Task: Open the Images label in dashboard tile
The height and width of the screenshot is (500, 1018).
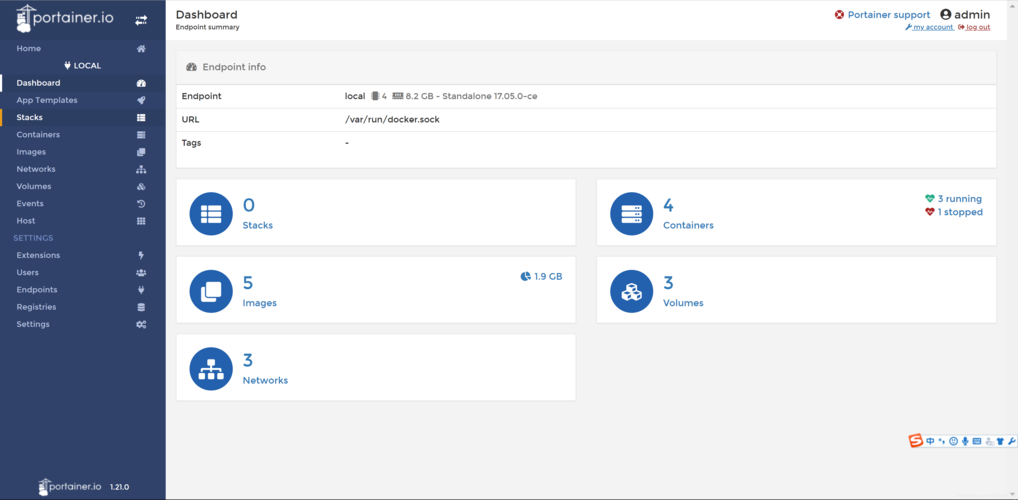Action: click(260, 303)
